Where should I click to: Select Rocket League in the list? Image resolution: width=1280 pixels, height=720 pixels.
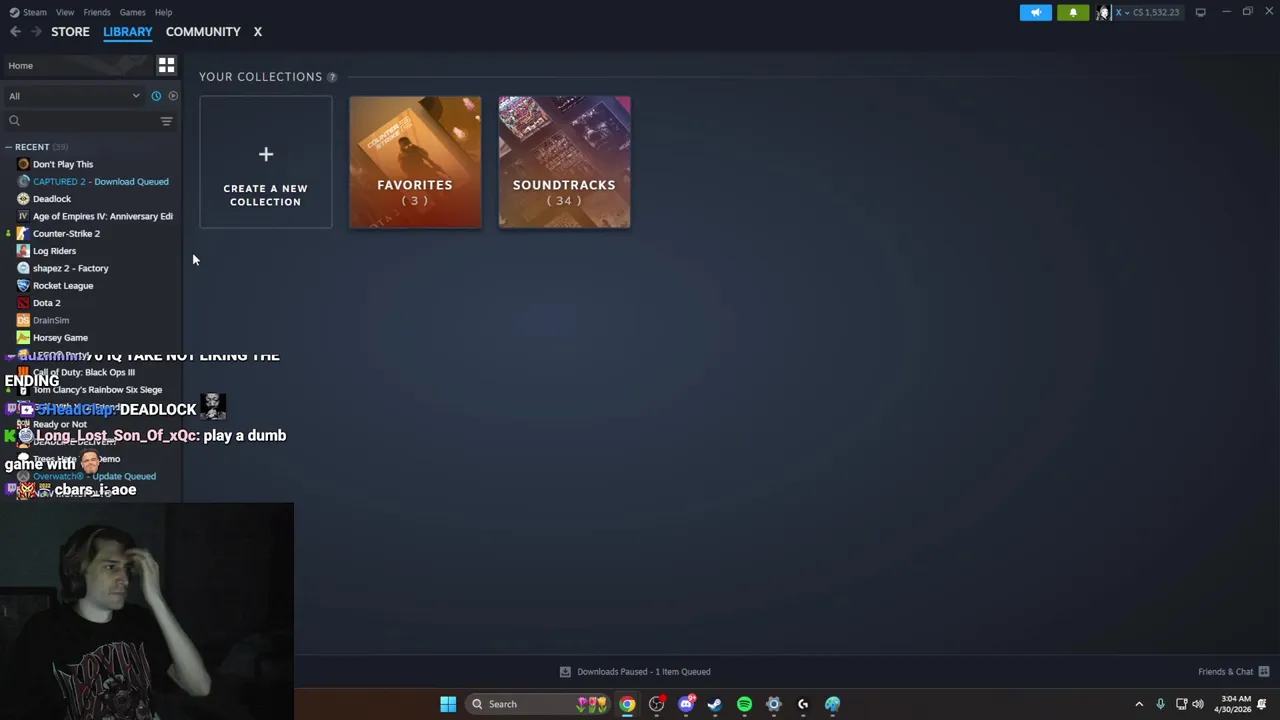(x=63, y=286)
